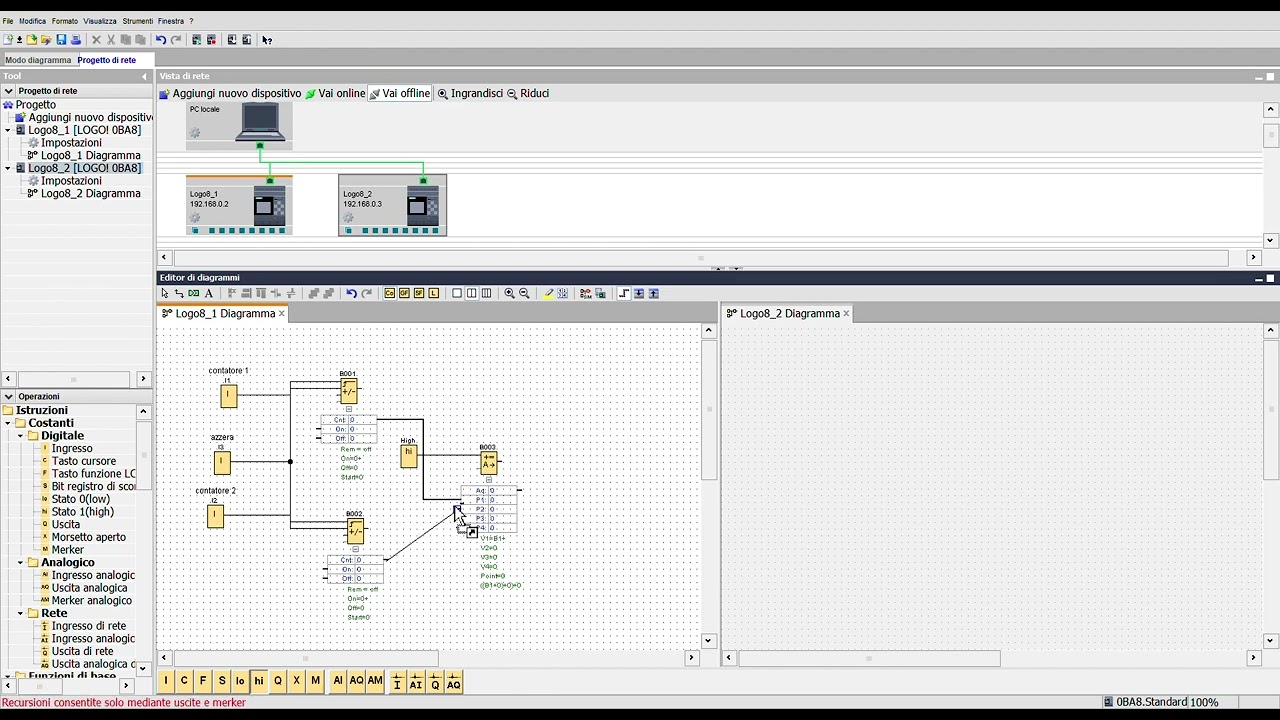Show the GF basic functions toolbar button
The height and width of the screenshot is (720, 1280).
(404, 293)
